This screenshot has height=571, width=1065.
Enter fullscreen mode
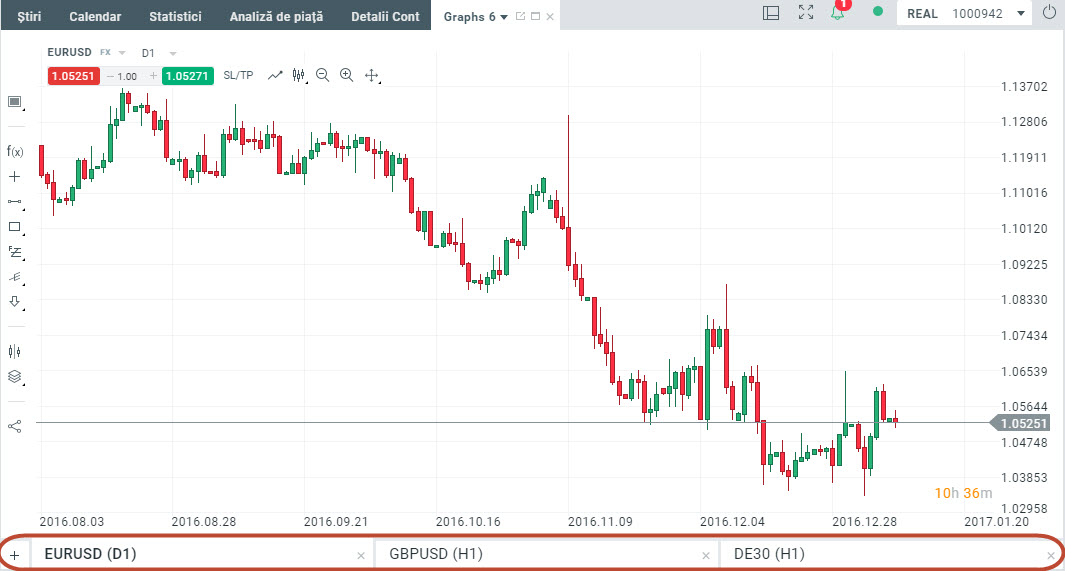coord(806,12)
